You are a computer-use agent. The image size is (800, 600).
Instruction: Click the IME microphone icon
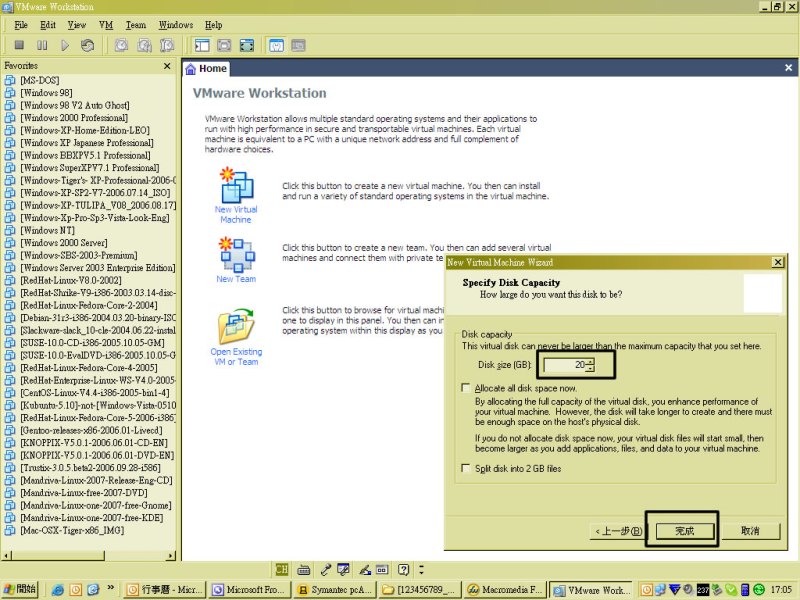[325, 569]
